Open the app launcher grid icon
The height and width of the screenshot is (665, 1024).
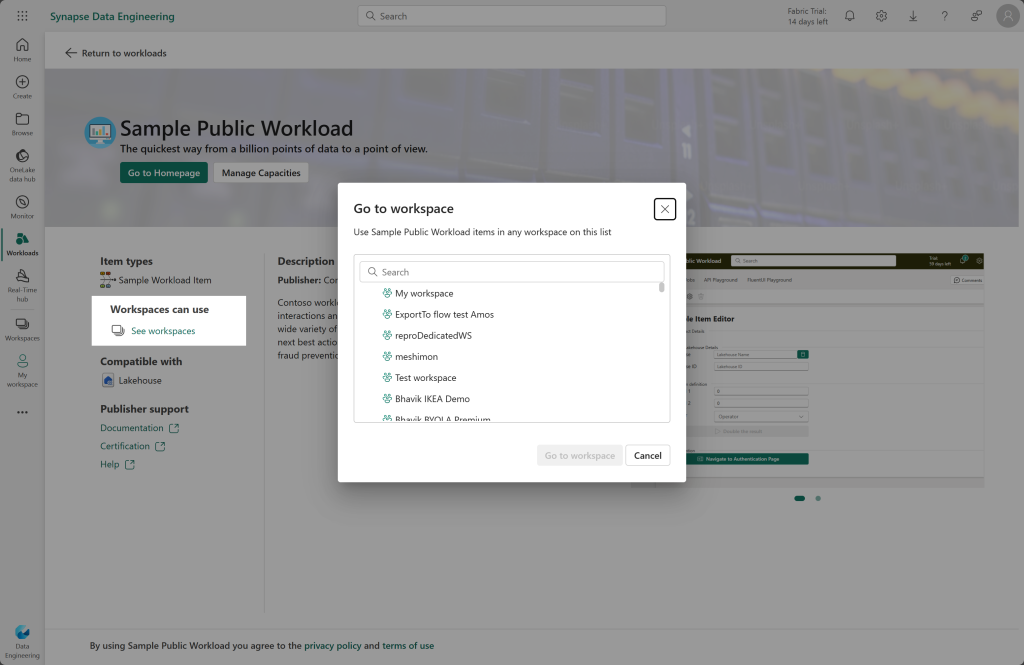coord(22,16)
